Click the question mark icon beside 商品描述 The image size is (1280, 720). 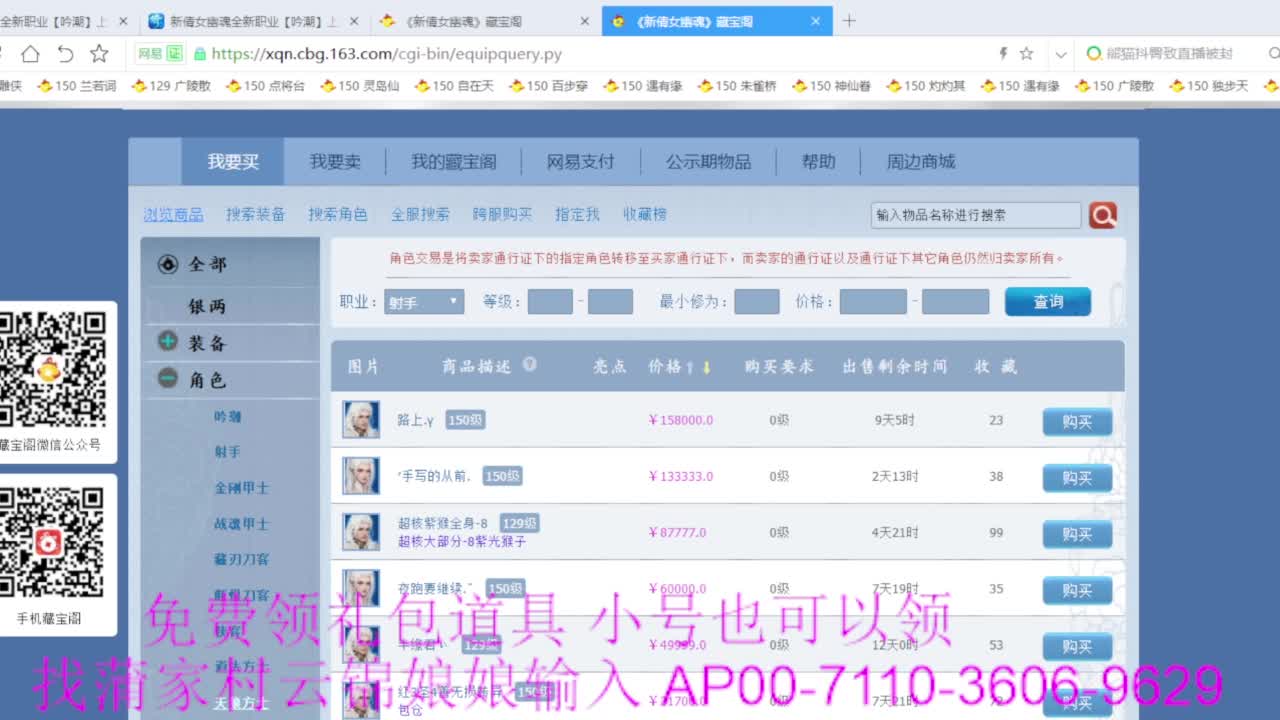[530, 365]
